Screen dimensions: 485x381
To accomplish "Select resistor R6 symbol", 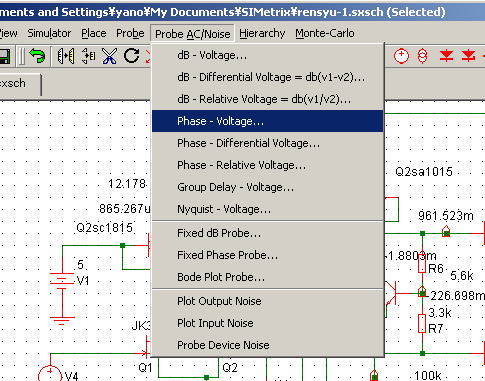I will [422, 264].
